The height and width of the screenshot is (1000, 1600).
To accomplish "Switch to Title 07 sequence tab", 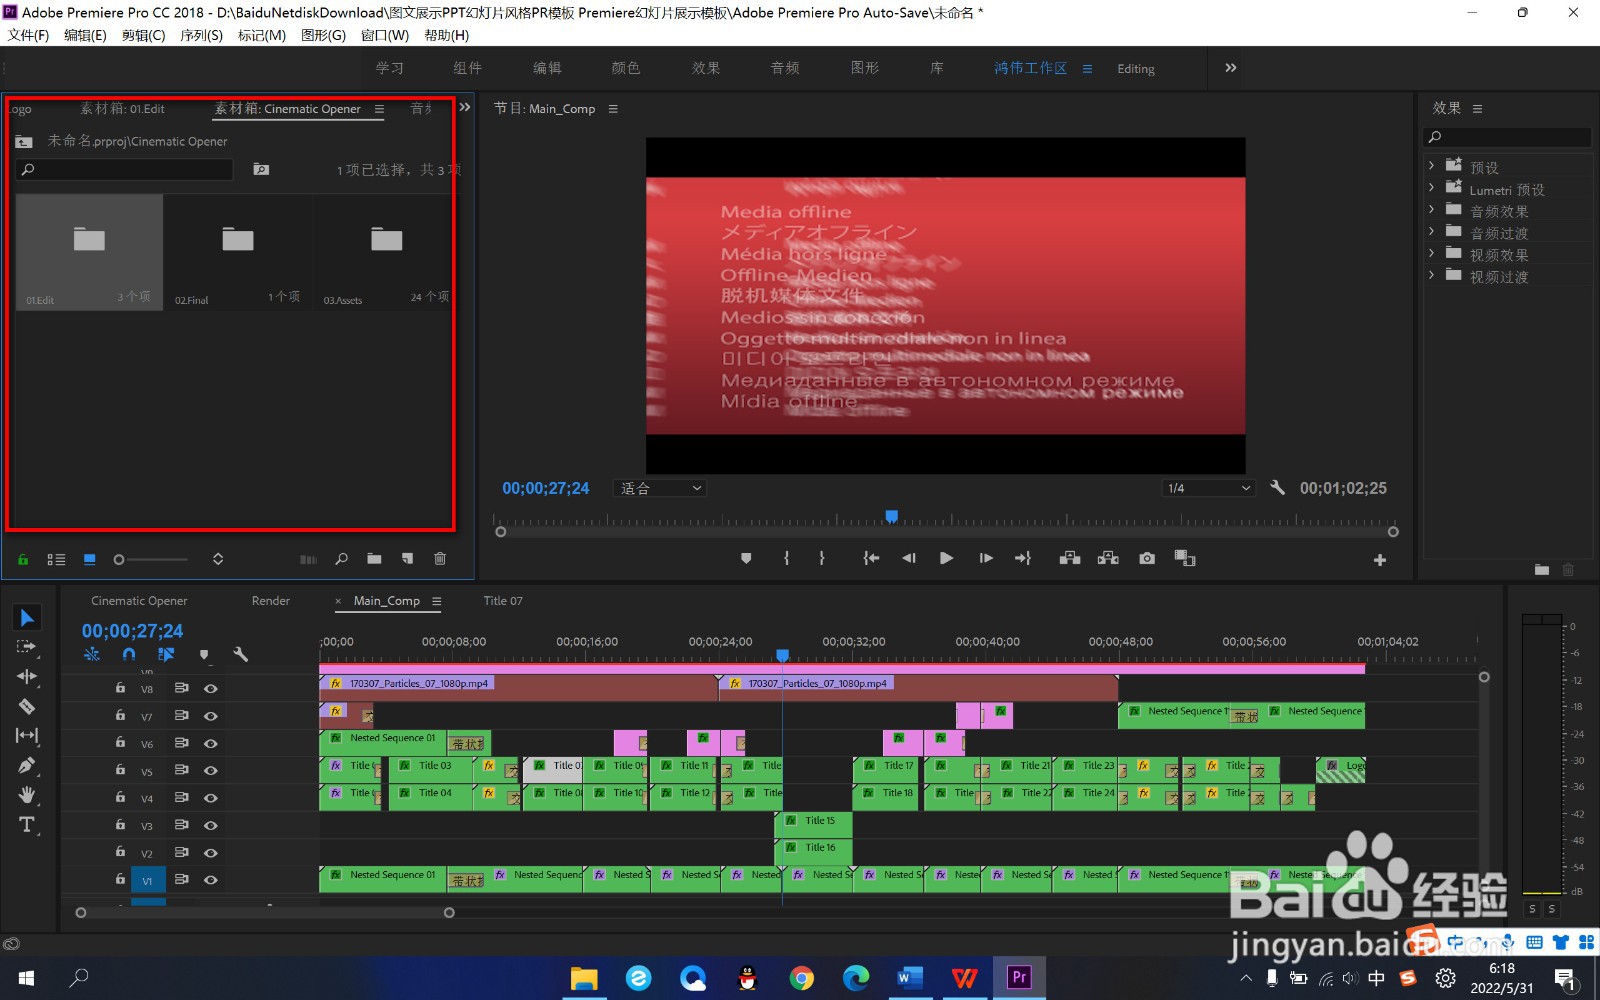I will [503, 601].
